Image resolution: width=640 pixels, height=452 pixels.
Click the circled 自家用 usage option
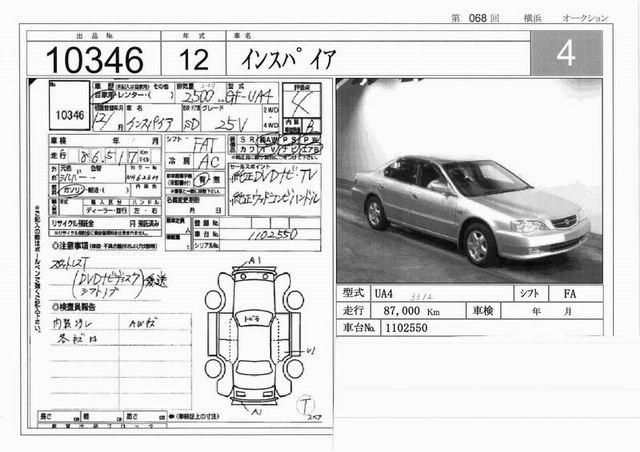pos(103,96)
